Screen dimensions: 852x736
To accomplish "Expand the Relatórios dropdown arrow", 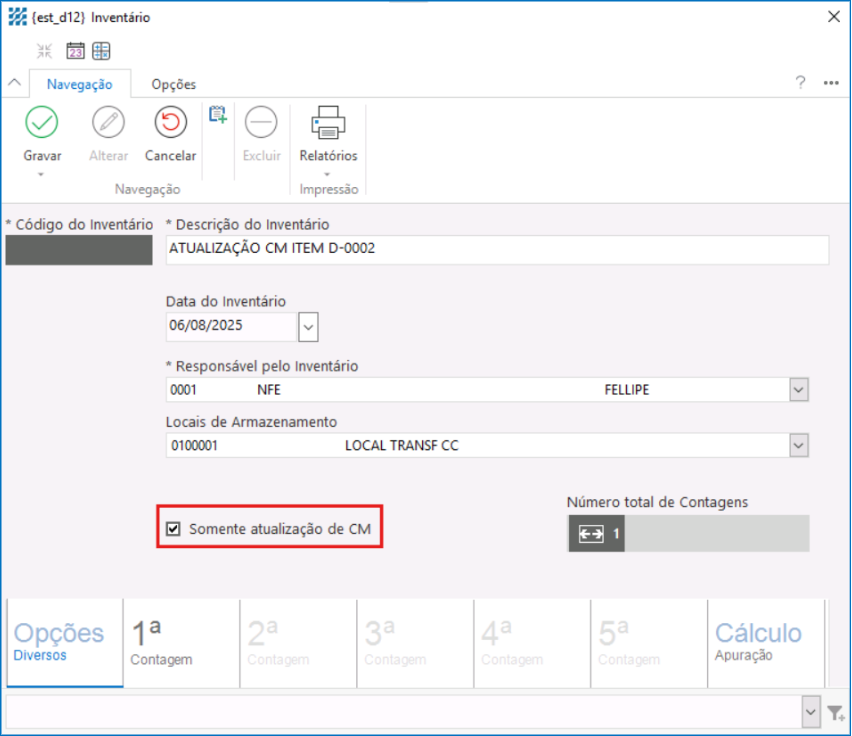I will pyautogui.click(x=327, y=174).
